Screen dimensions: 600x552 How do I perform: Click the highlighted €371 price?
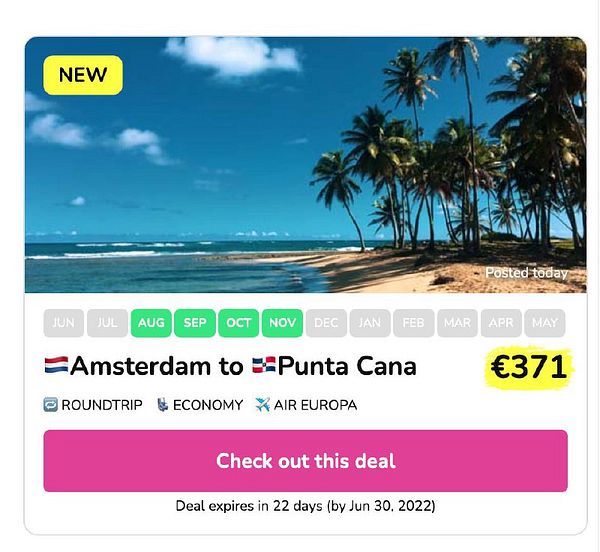529,367
